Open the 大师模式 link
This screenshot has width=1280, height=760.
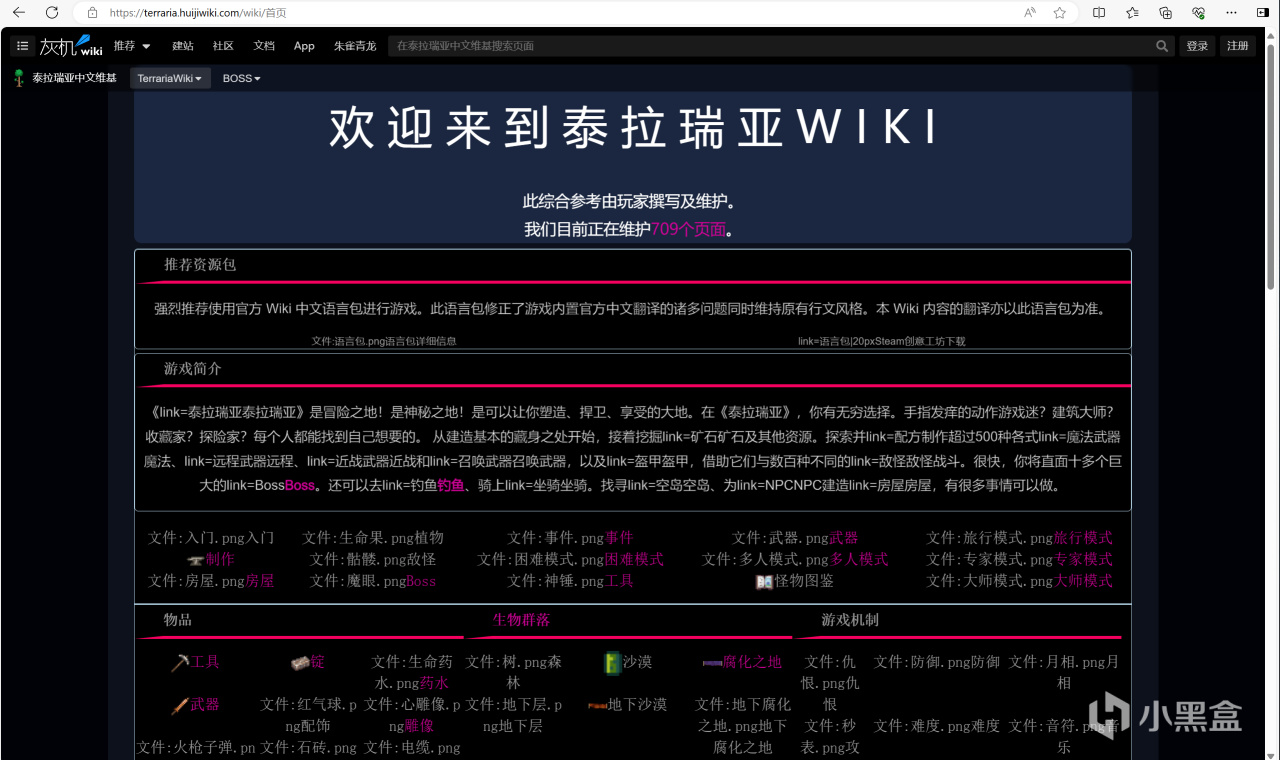1084,581
